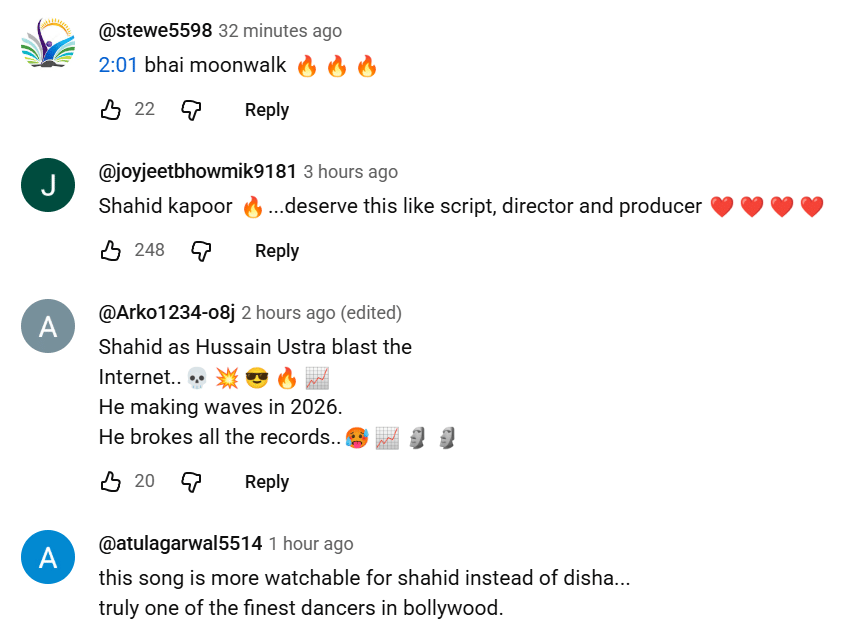The height and width of the screenshot is (635, 849).
Task: Click the "32 minutes ago" comment timestamp
Action: coord(280,31)
